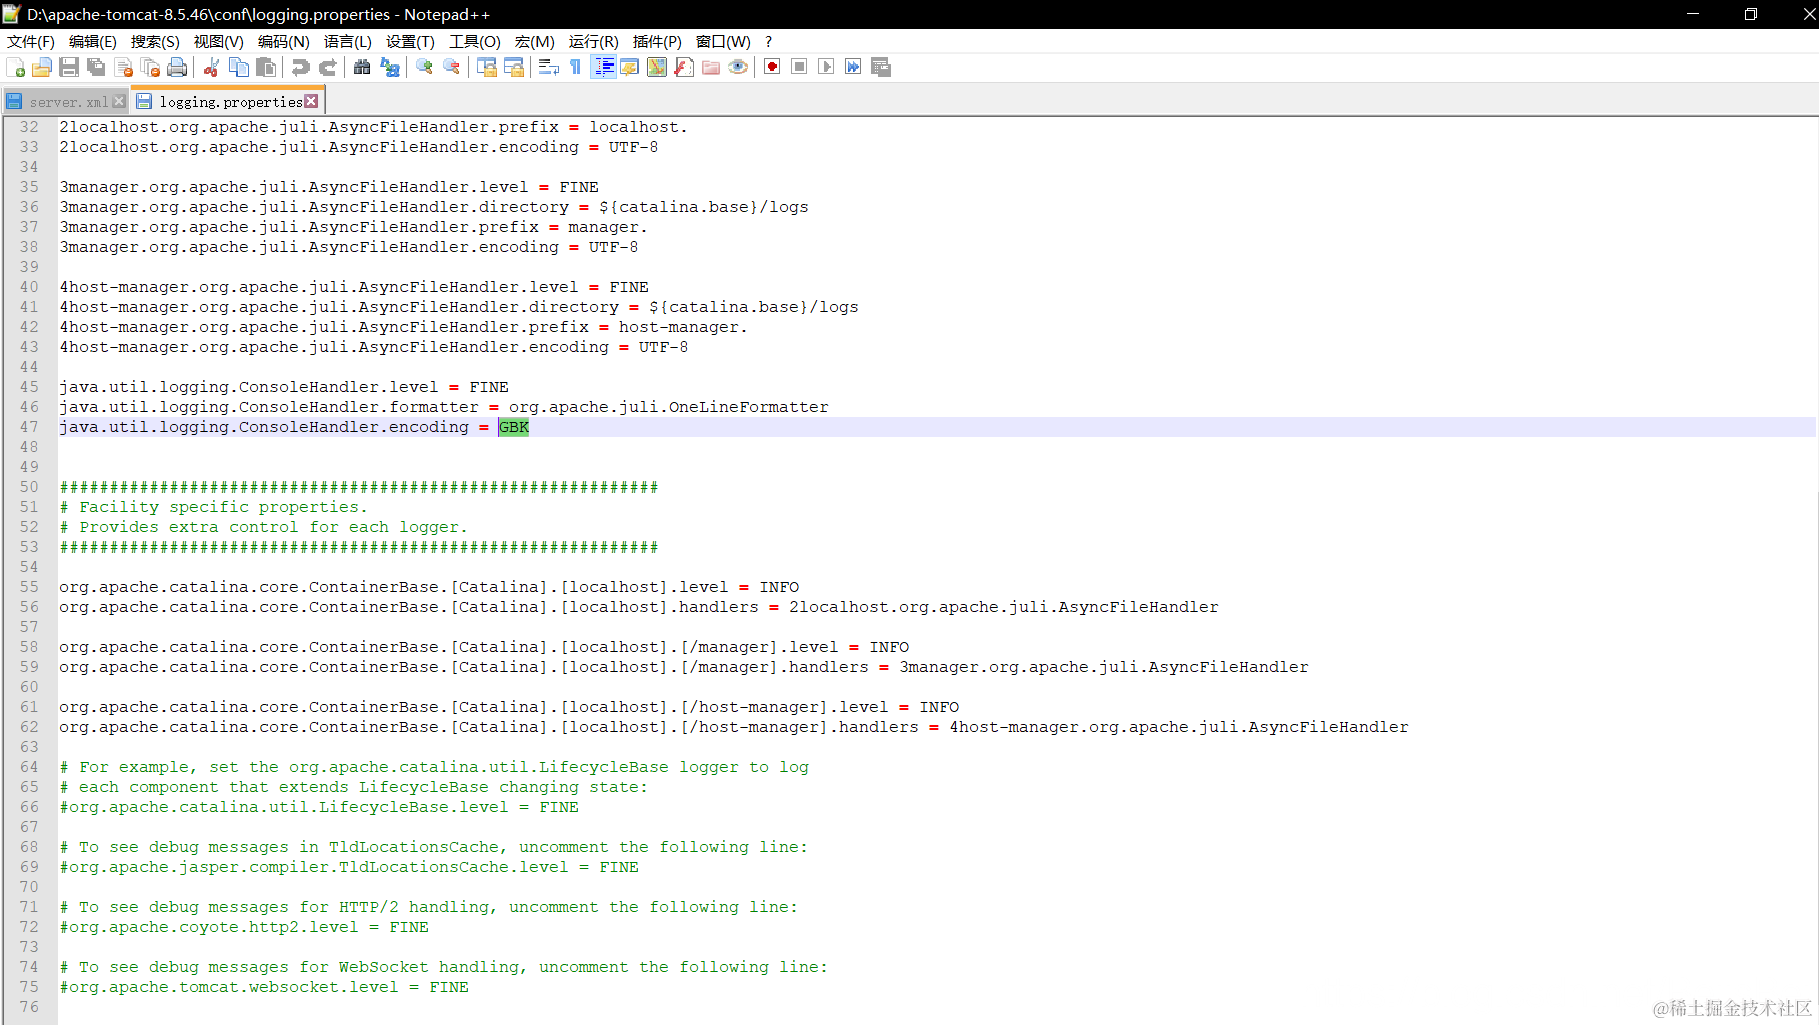1819x1025 pixels.
Task: Paste using the clipboard icon
Action: click(x=266, y=67)
